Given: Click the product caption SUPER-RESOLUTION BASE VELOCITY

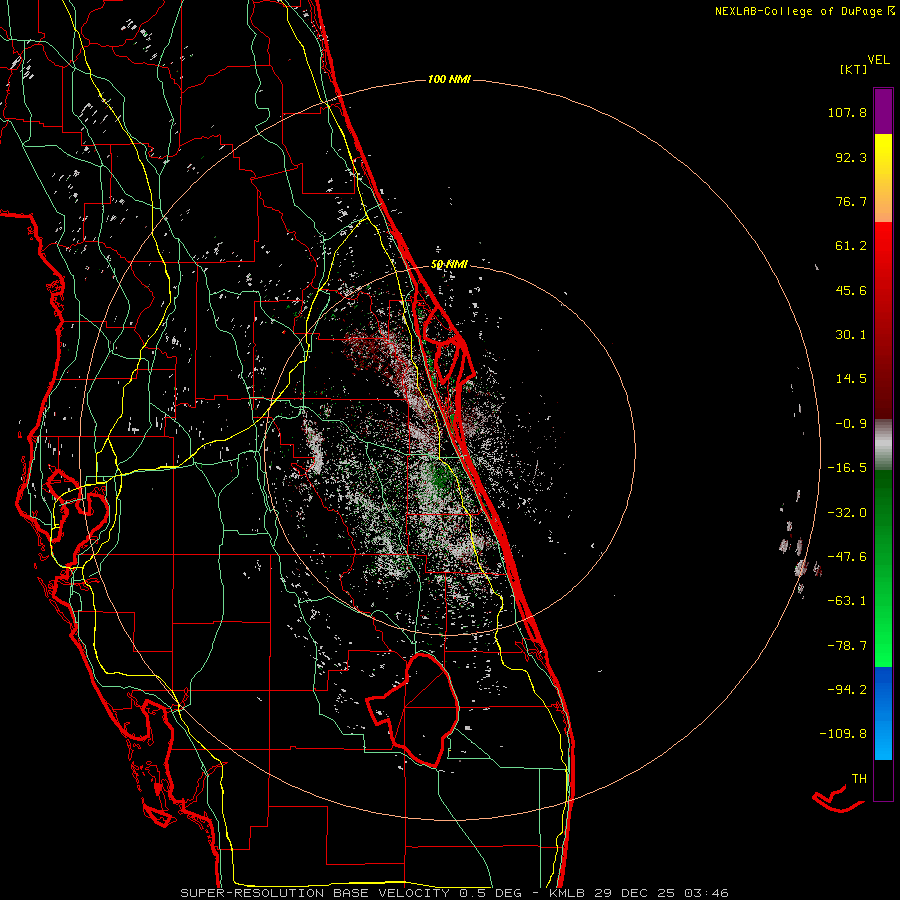Looking at the screenshot, I should pos(315,893).
